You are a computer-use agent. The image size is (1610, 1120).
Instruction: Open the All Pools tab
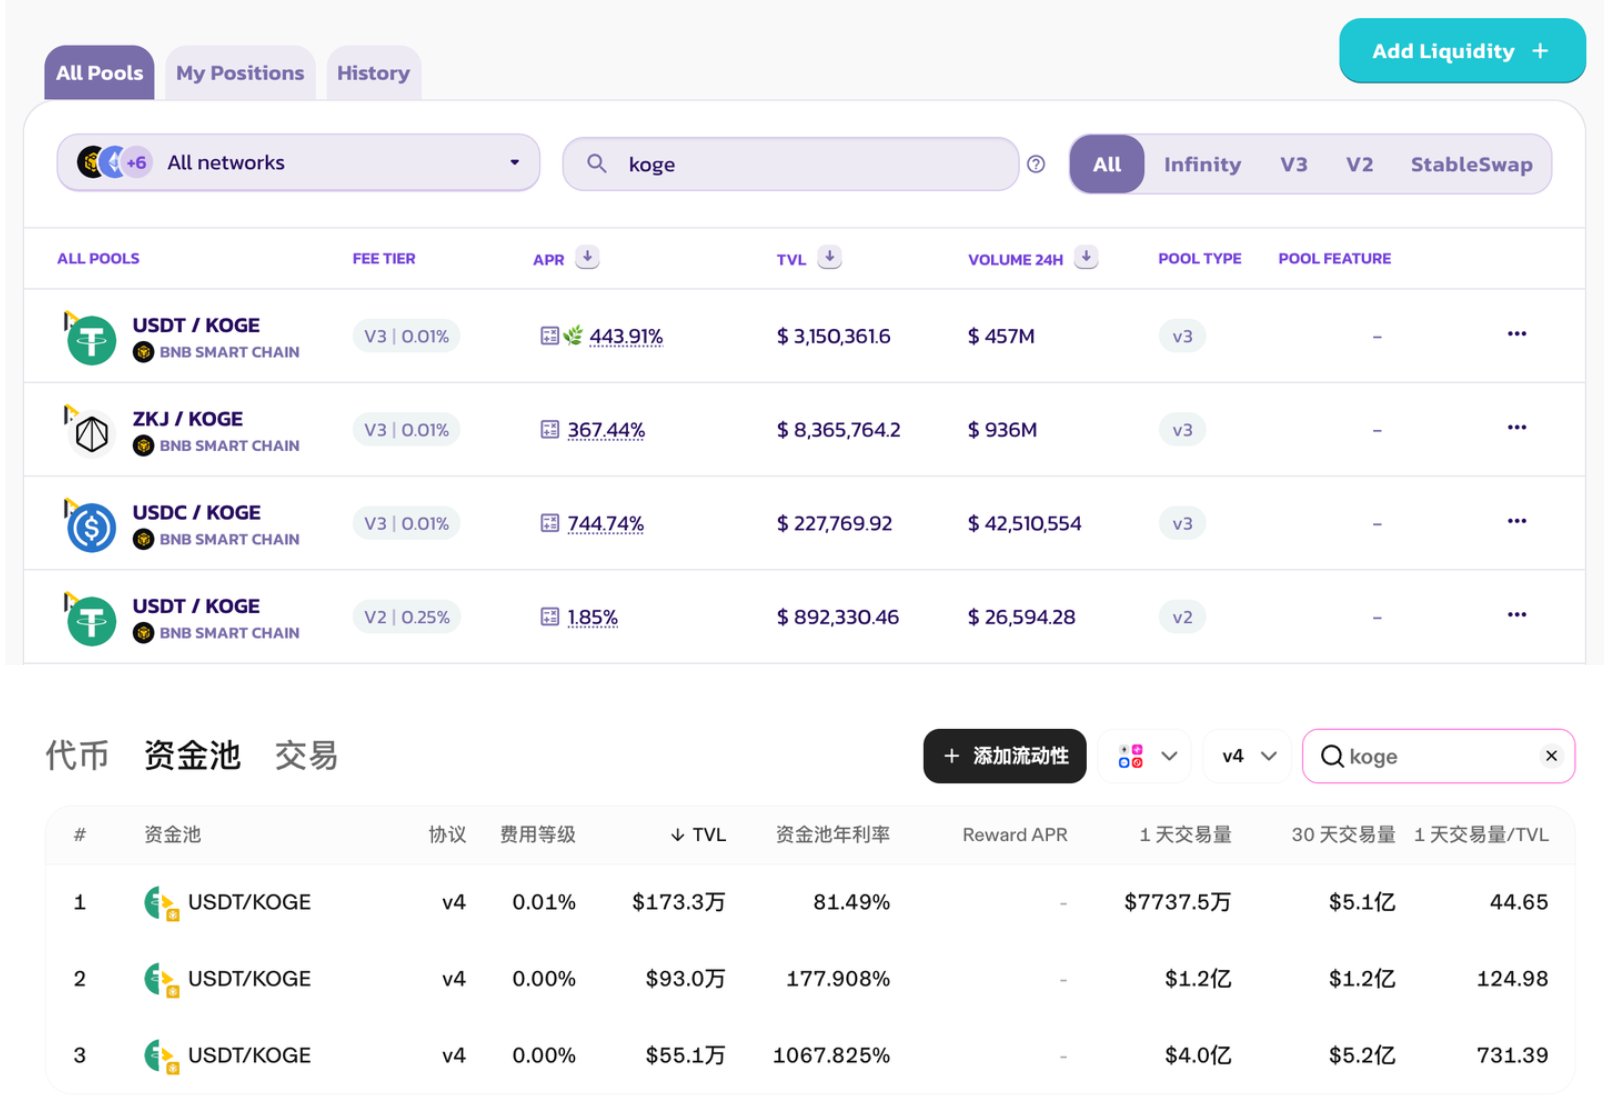99,73
